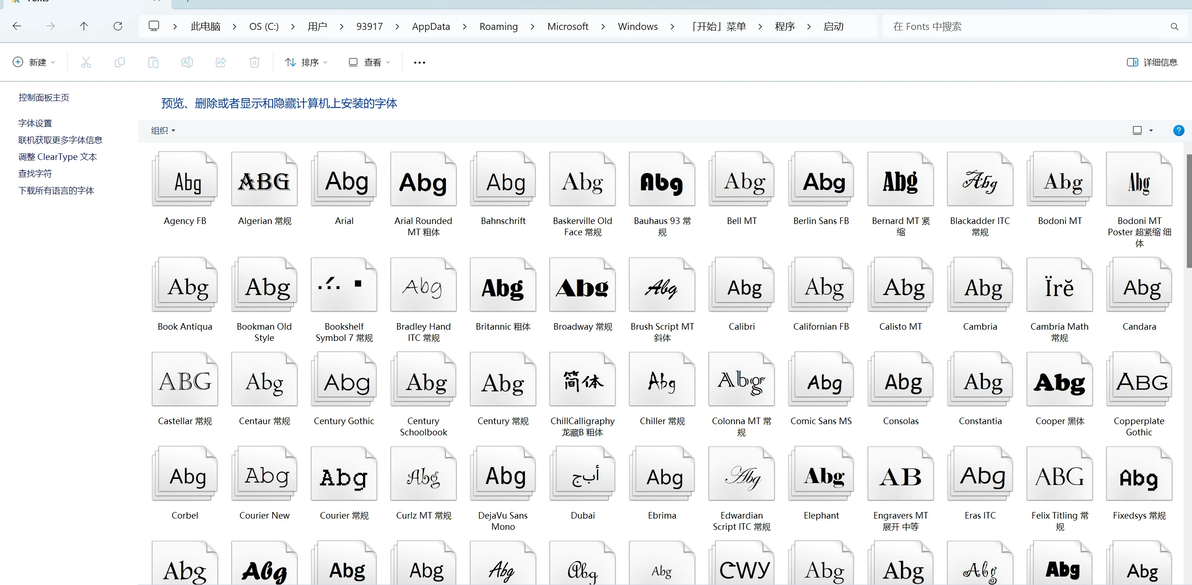Viewport: 1192px width, 585px height.
Task: Open 查找字符 link
Action: click(35, 174)
